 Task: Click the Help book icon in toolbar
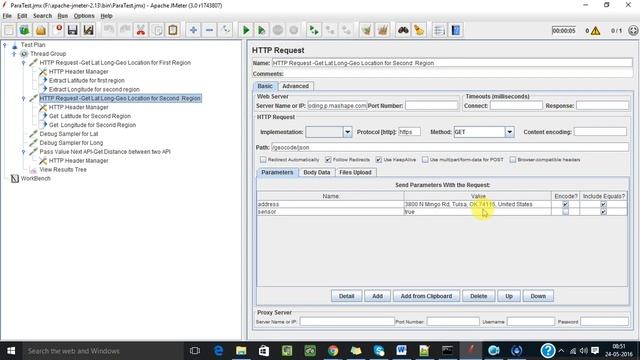[456, 30]
